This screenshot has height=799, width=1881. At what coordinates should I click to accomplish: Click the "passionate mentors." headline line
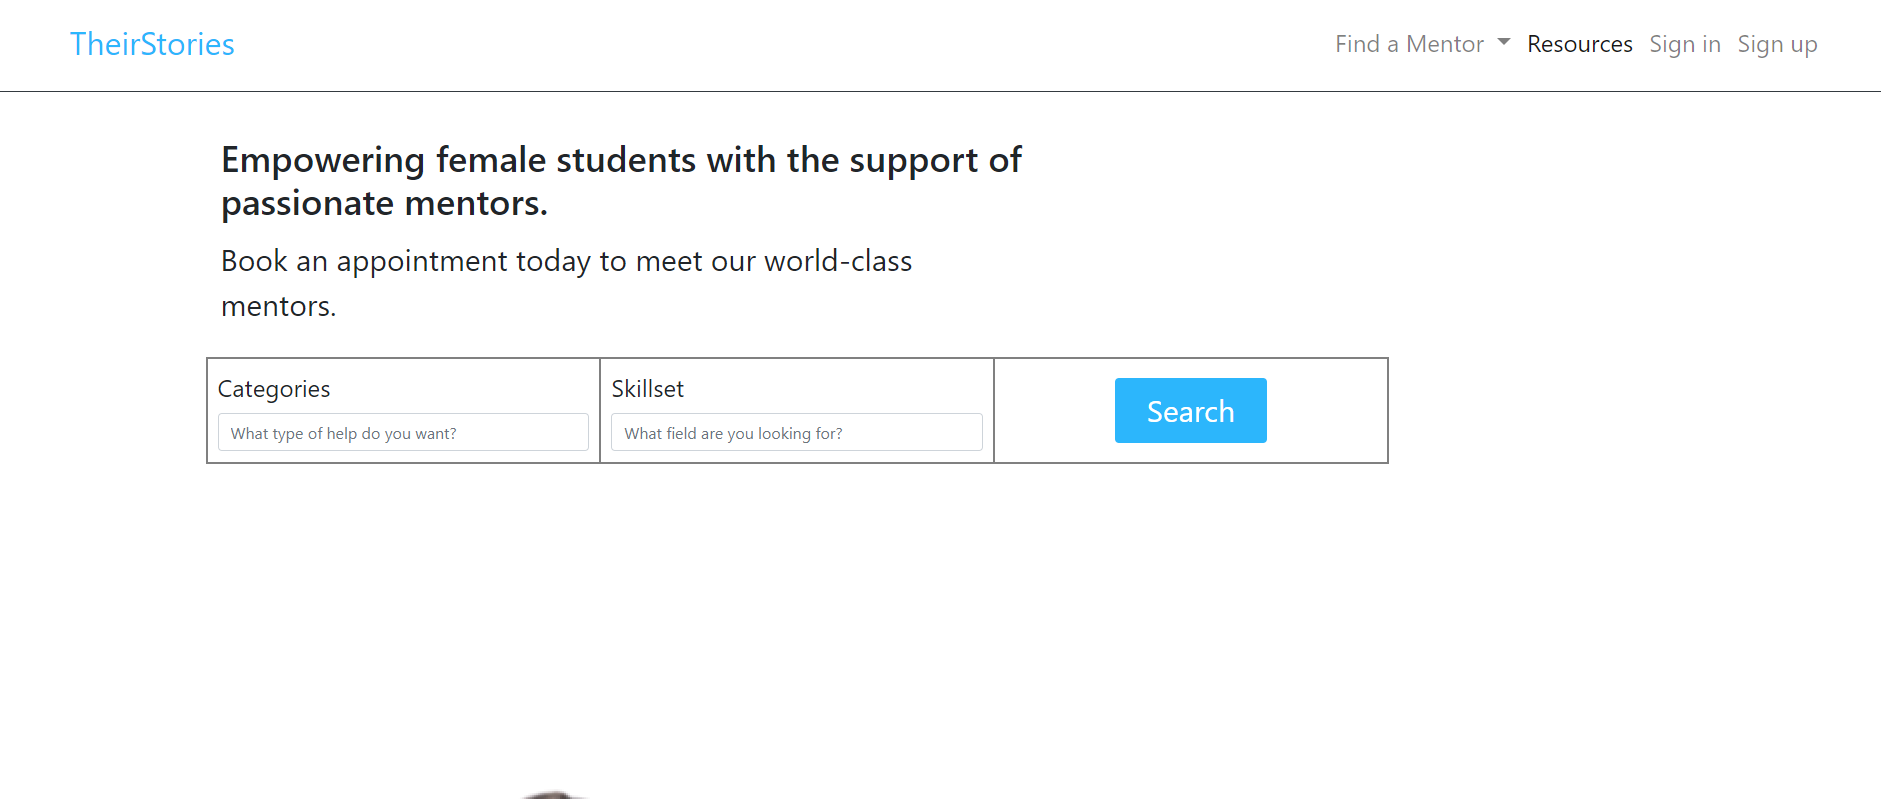tap(384, 204)
